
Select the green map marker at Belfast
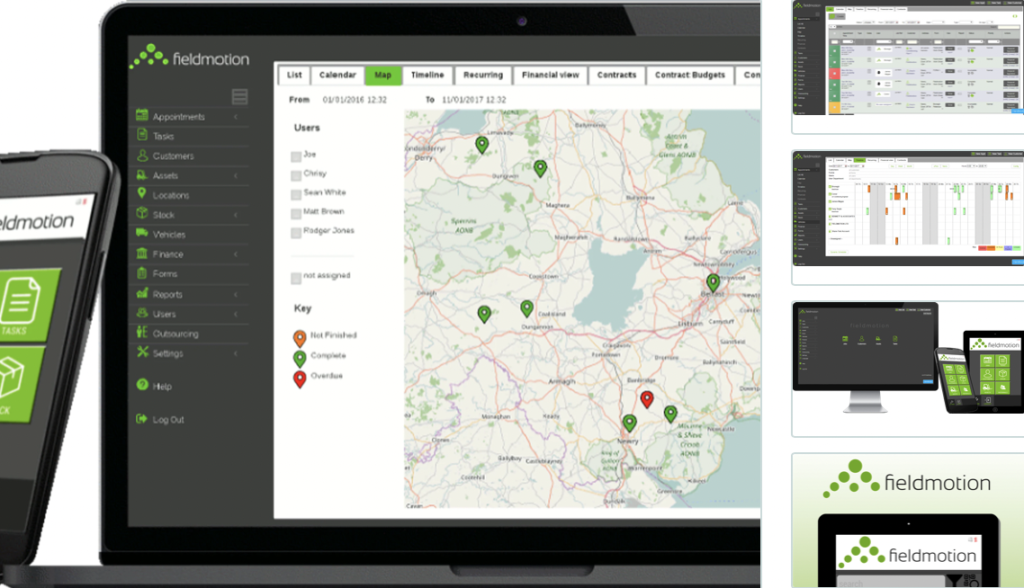(713, 282)
